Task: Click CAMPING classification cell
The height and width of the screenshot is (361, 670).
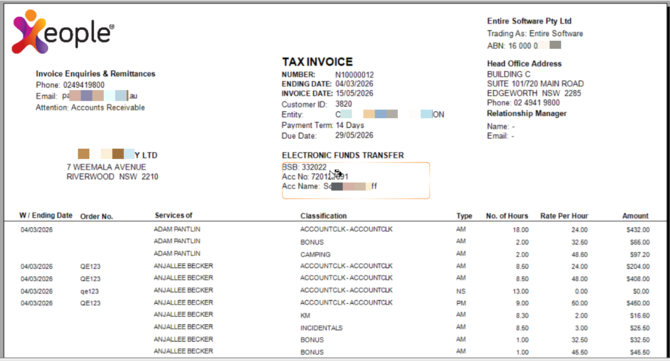Action: (x=315, y=255)
